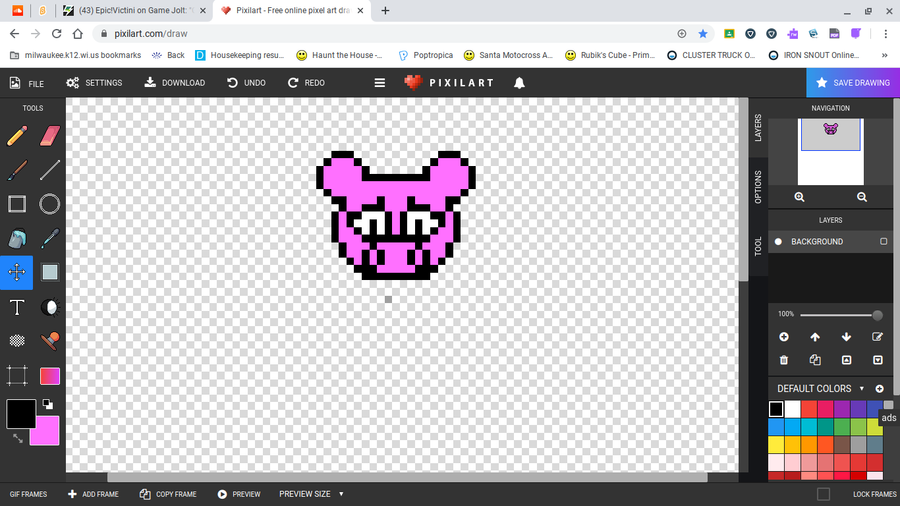Switch to the EpicVictini Game Jolt tab
The image size is (900, 506).
click(135, 10)
